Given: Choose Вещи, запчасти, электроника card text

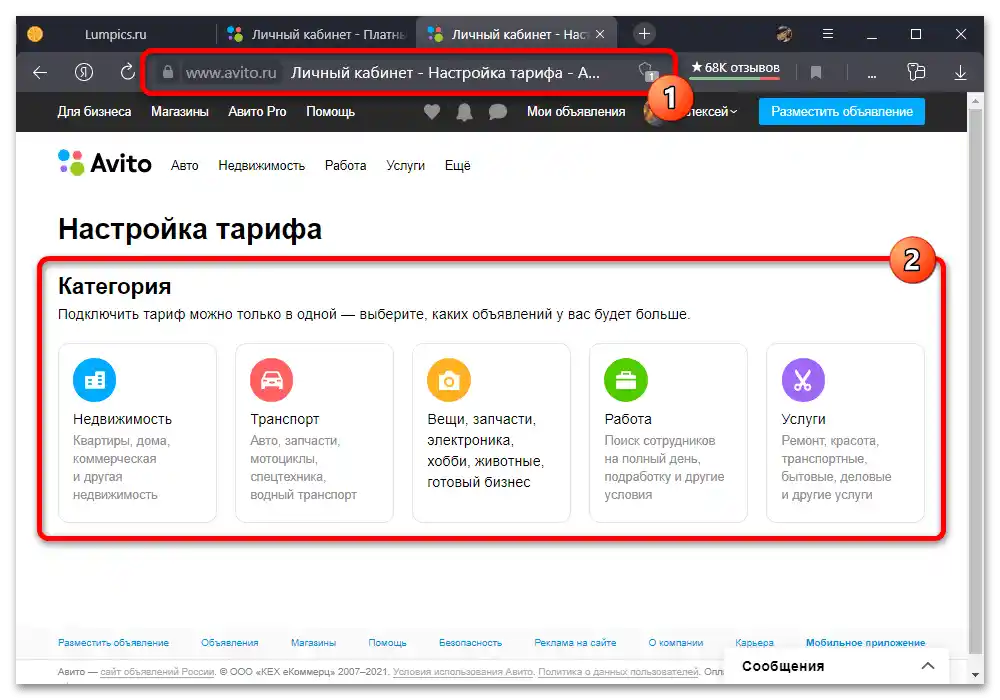Looking at the screenshot, I should [485, 451].
